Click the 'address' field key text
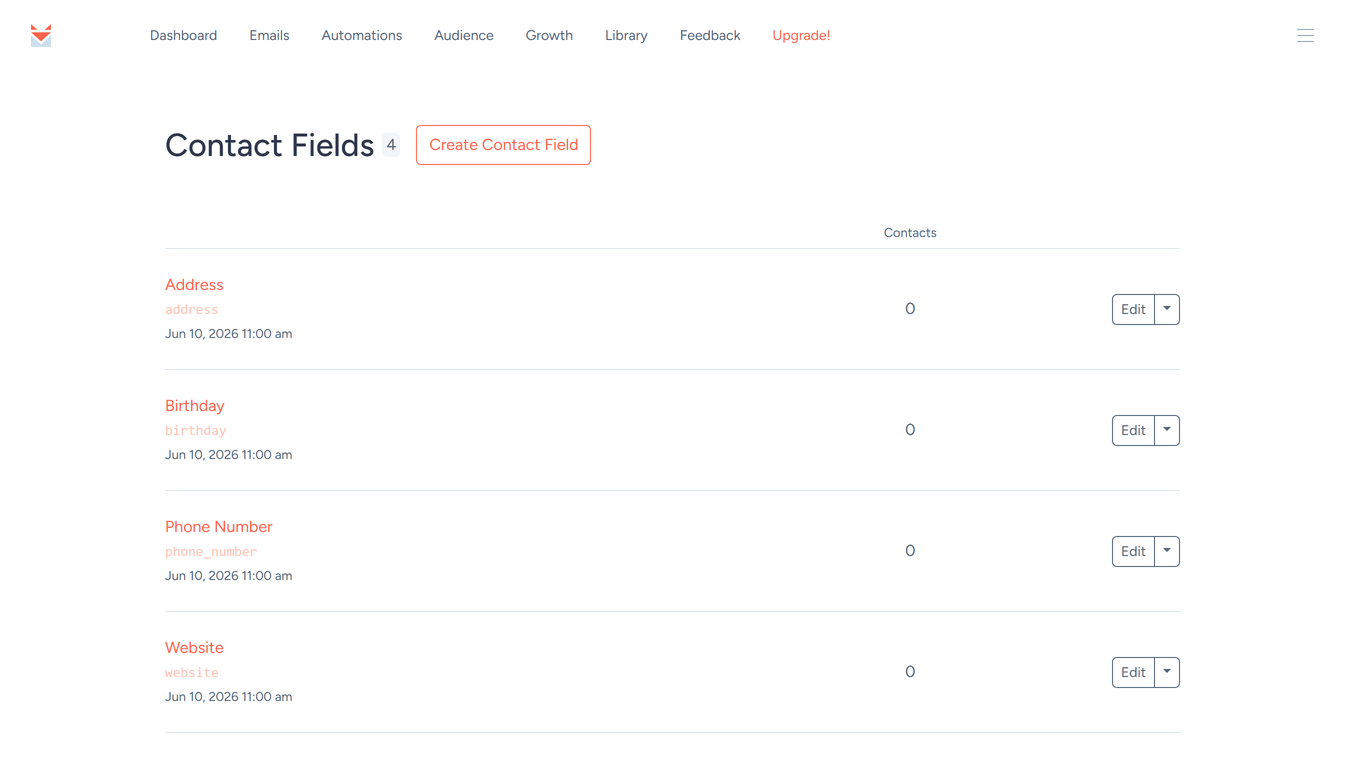 191,310
